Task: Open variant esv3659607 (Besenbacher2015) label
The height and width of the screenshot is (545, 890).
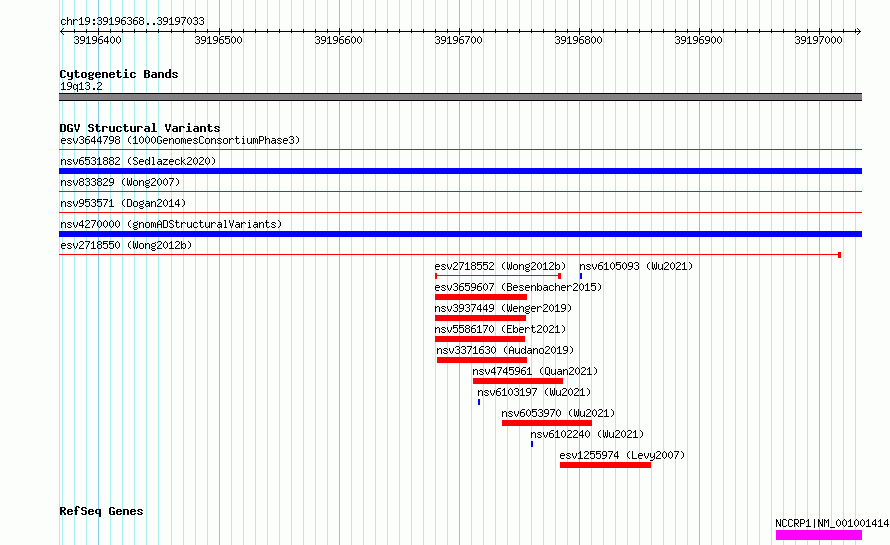Action: (x=518, y=287)
